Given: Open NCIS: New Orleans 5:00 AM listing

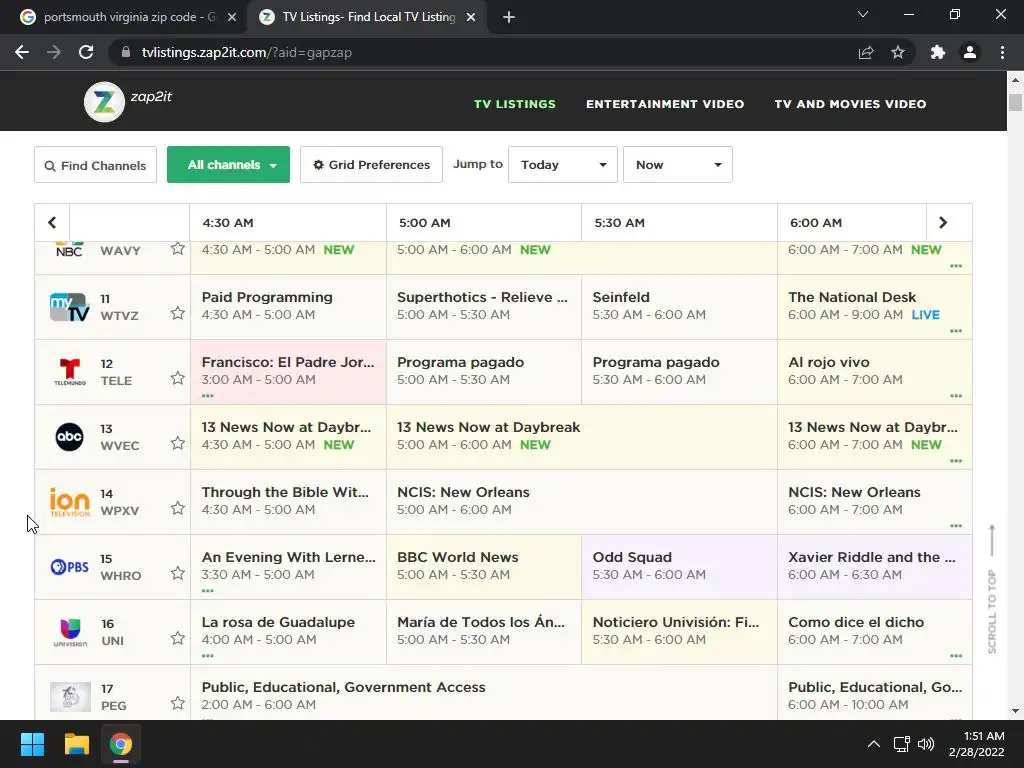Looking at the screenshot, I should tap(582, 502).
